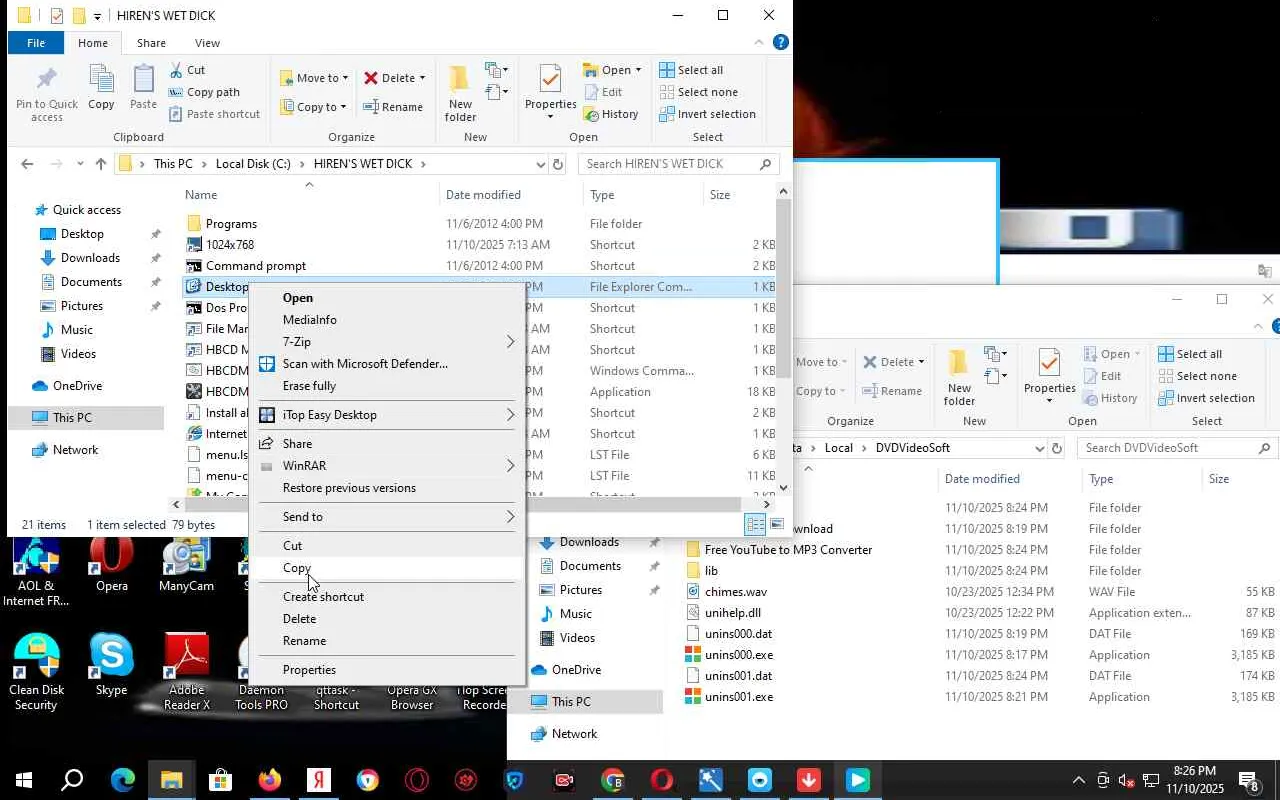Open the Clean Disk Security desktop icon

click(36, 672)
